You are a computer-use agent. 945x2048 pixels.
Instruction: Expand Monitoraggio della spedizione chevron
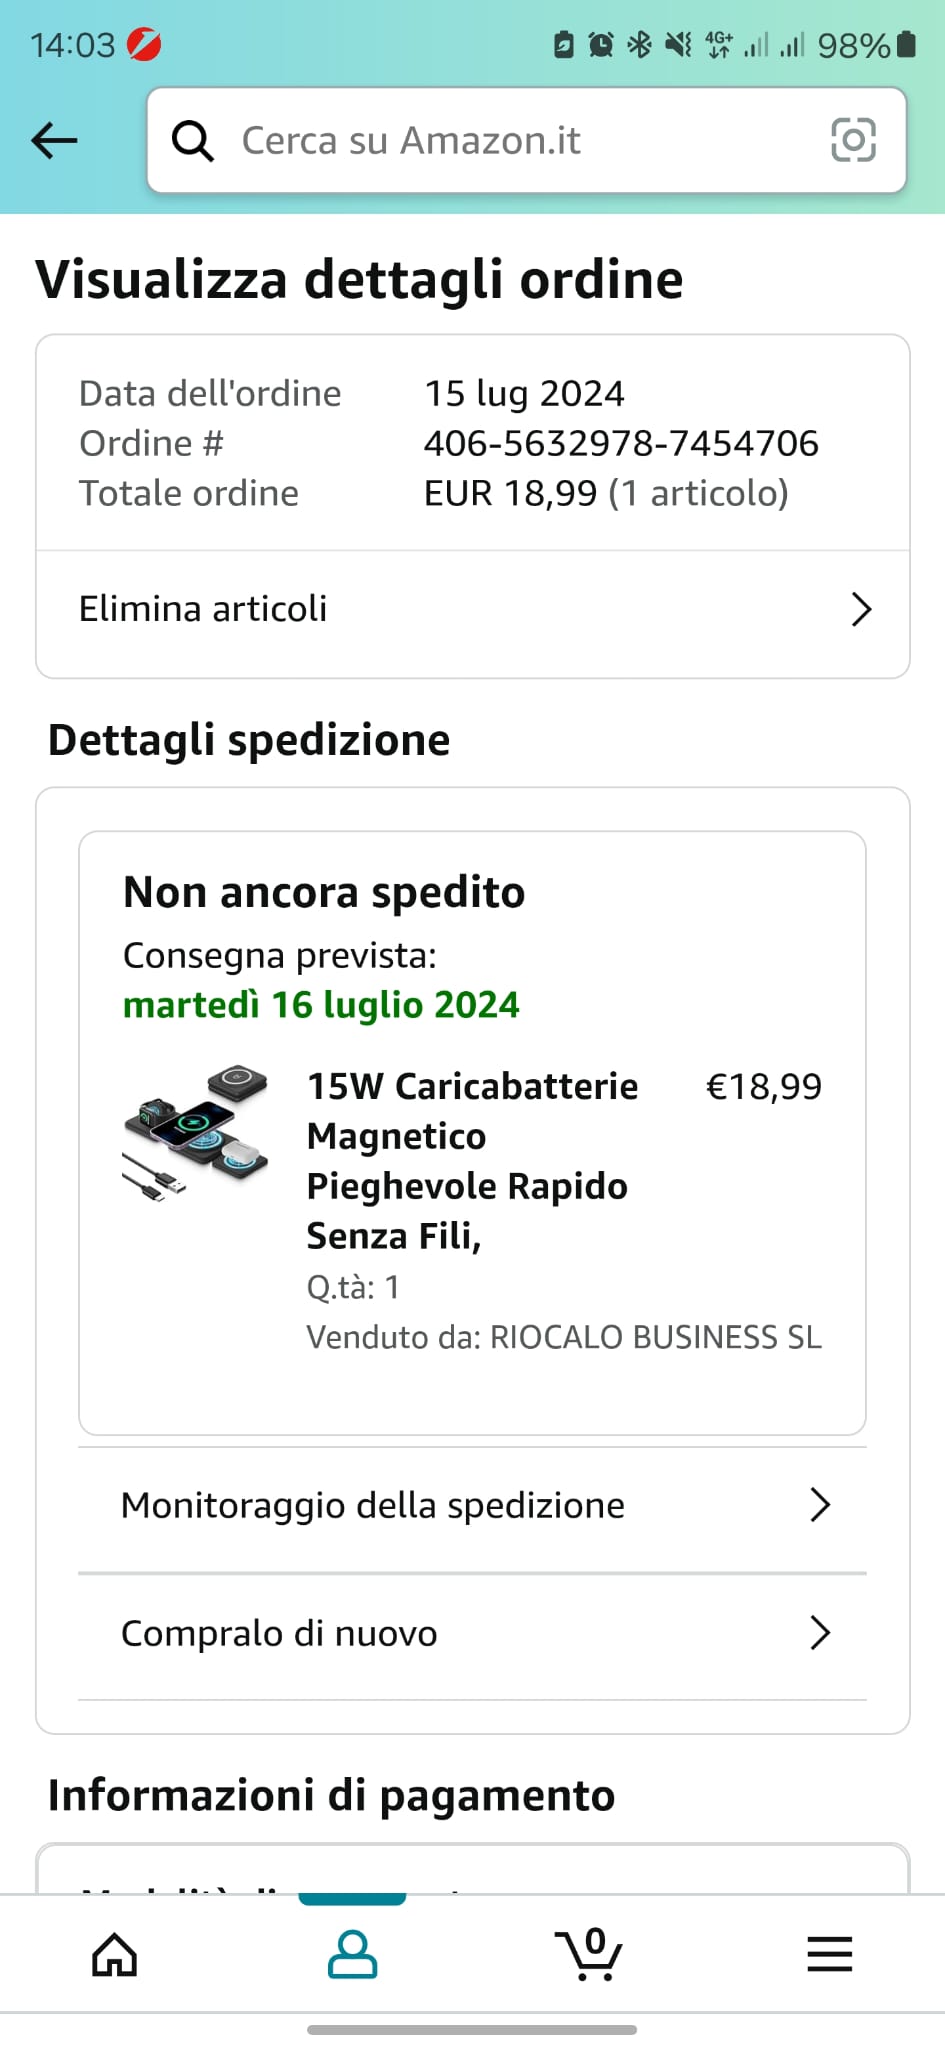tap(820, 1505)
